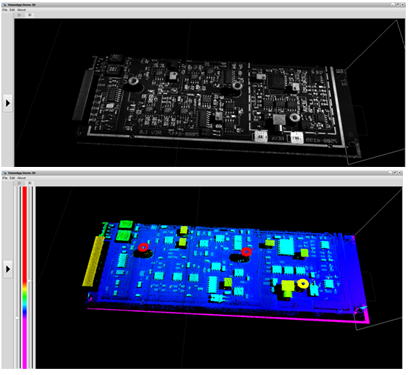Minimize the top VisionApp window
Viewport: 410px width, 375px height.
pyautogui.click(x=393, y=5)
